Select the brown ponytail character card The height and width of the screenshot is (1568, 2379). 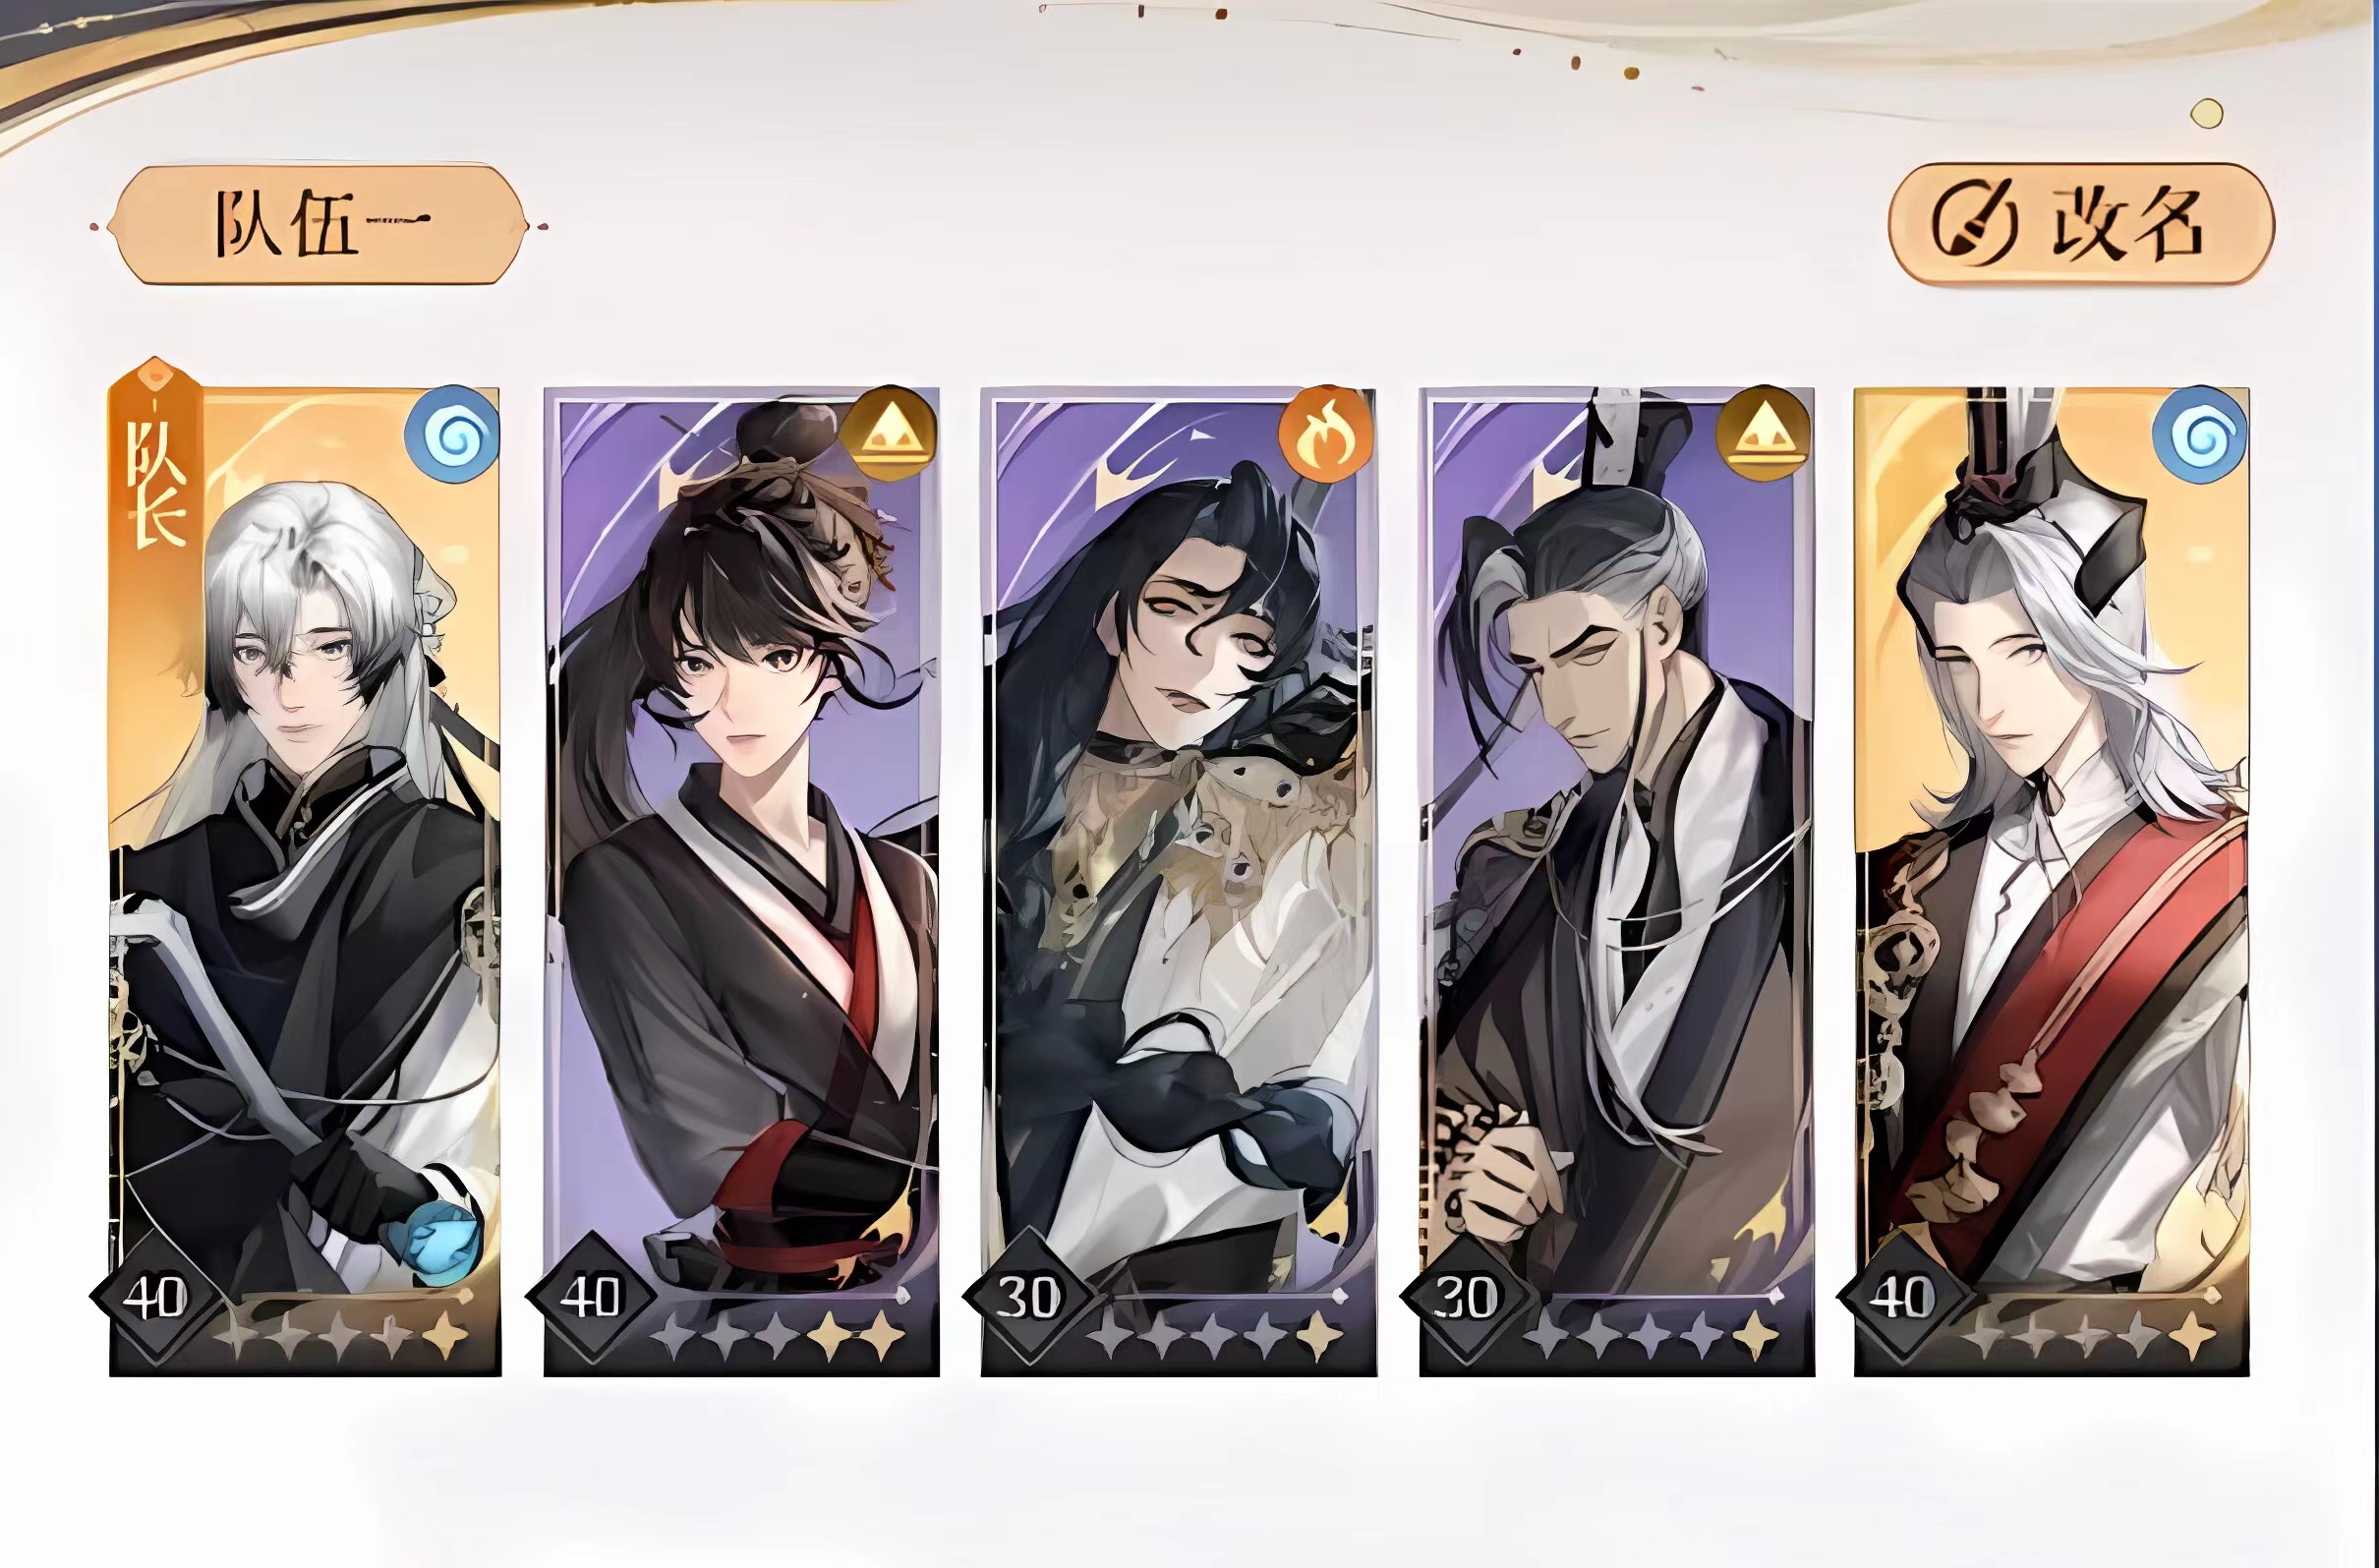[x=741, y=880]
